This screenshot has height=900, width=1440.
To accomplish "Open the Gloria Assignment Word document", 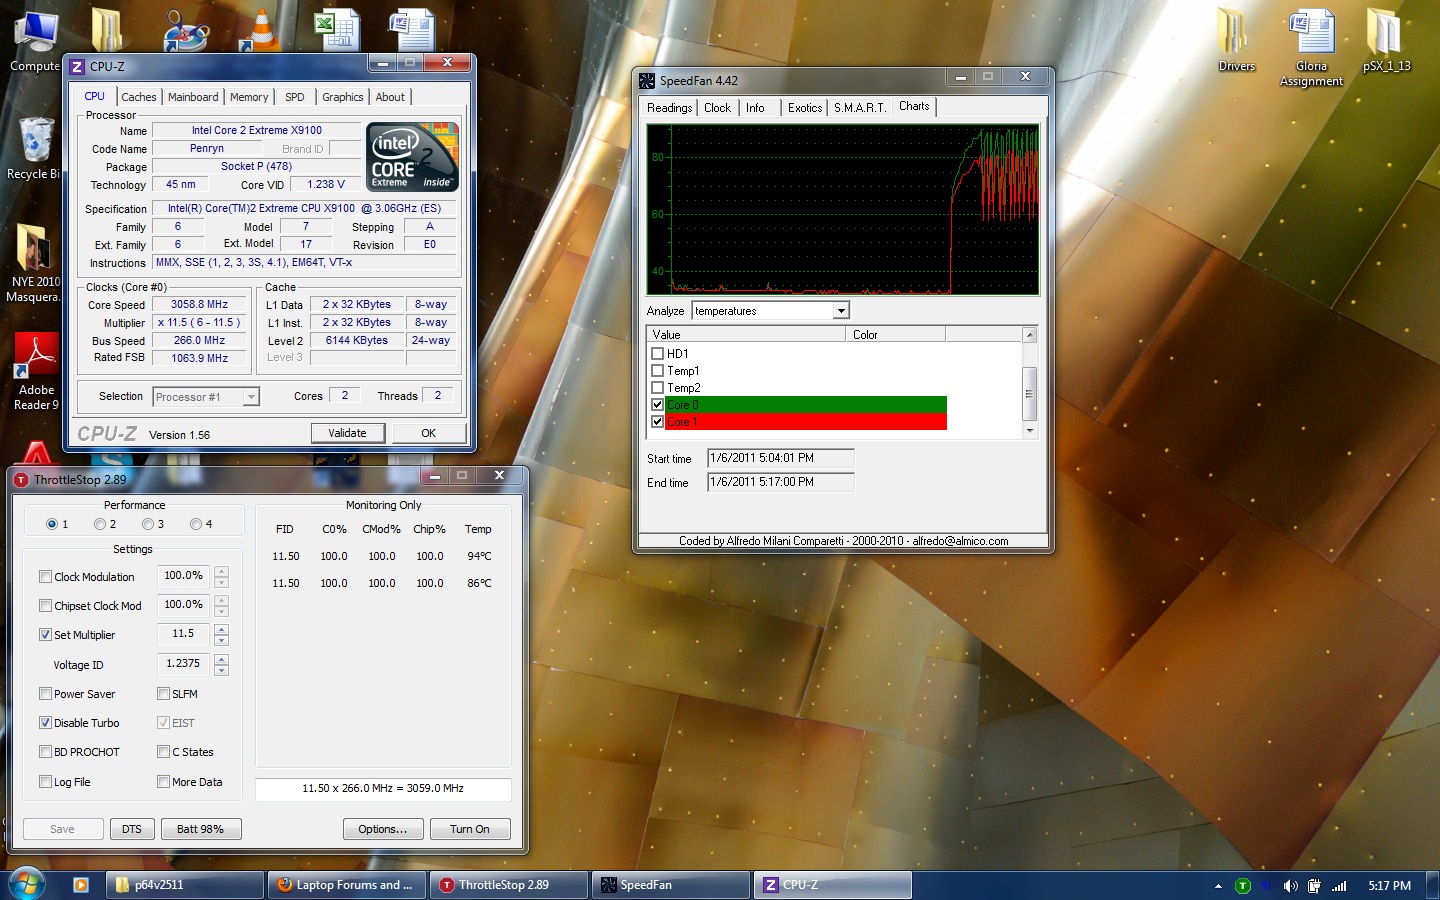I will (x=1311, y=46).
